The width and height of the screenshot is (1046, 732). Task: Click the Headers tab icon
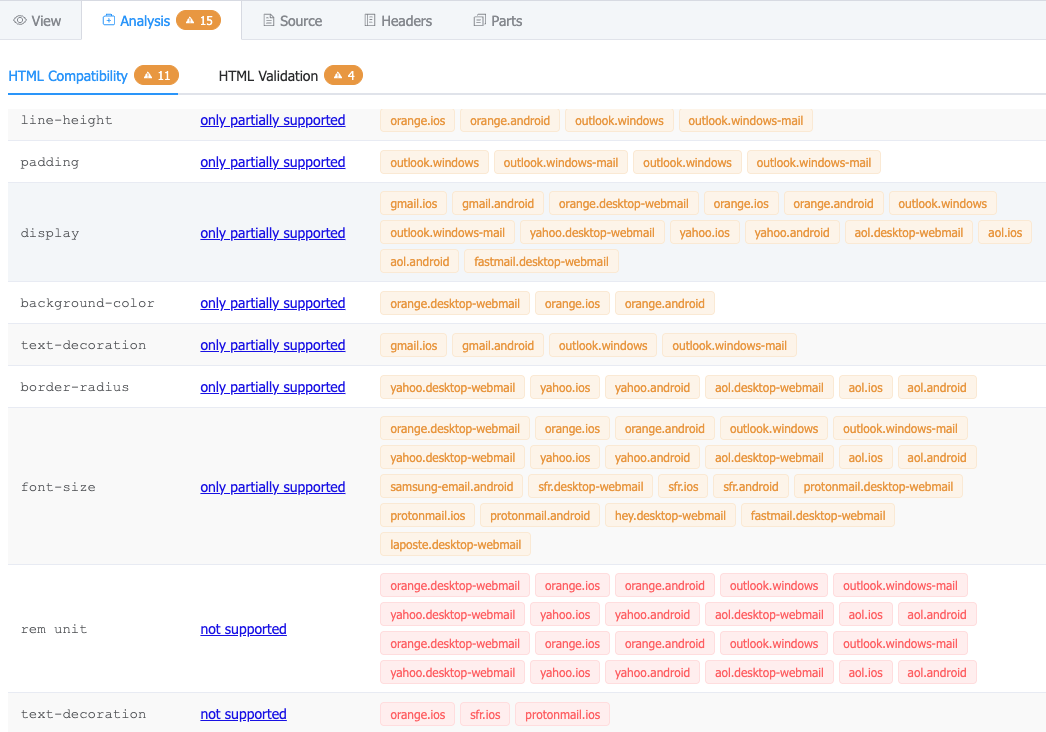(370, 20)
